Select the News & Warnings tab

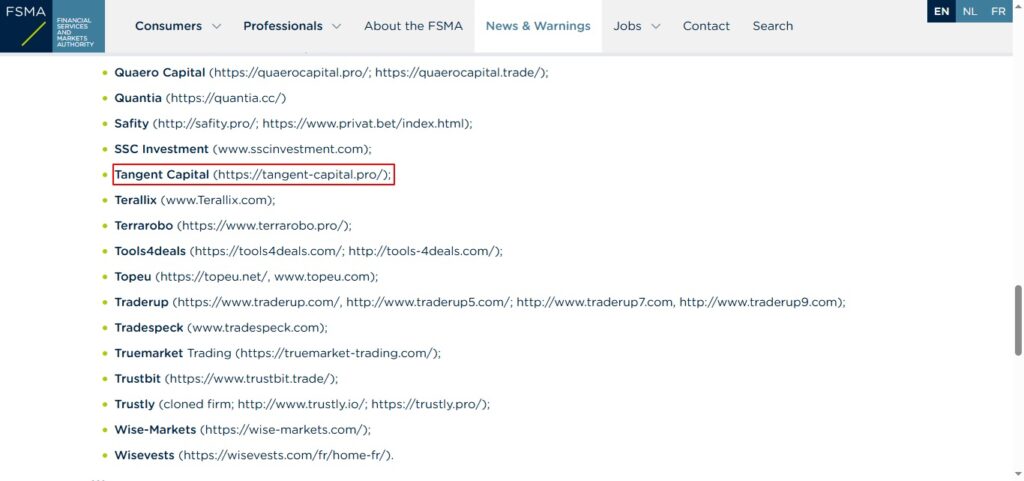pos(538,26)
